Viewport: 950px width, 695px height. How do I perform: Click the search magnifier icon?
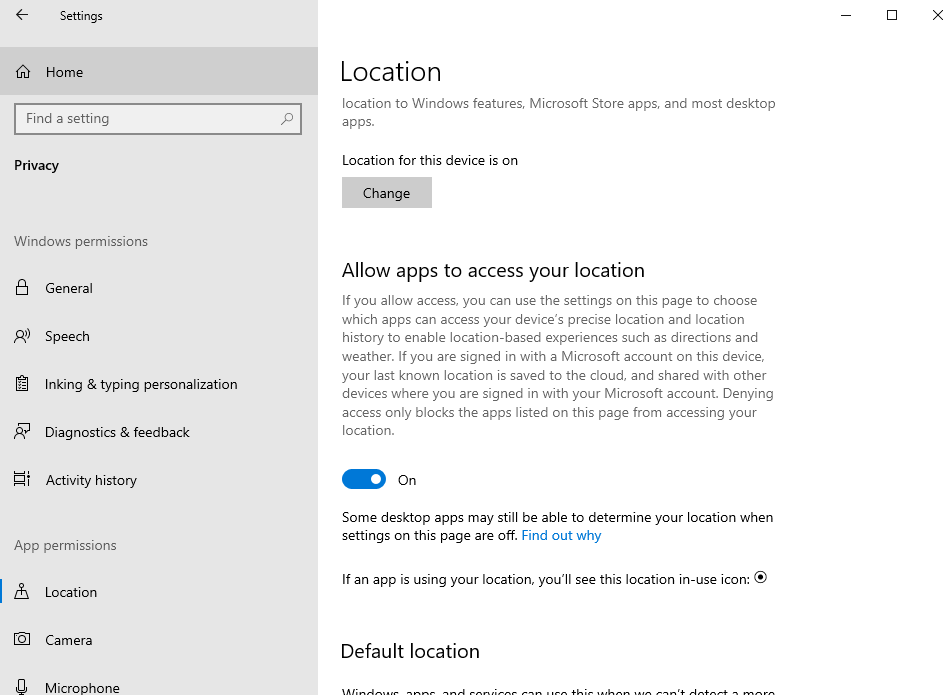coord(287,119)
